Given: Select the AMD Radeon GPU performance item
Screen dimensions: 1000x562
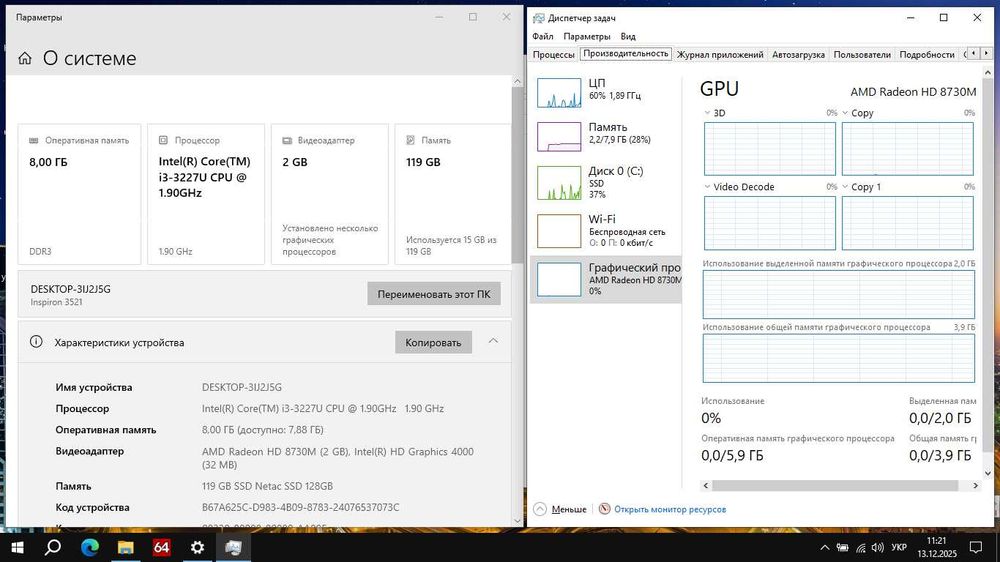Looking at the screenshot, I should point(605,279).
